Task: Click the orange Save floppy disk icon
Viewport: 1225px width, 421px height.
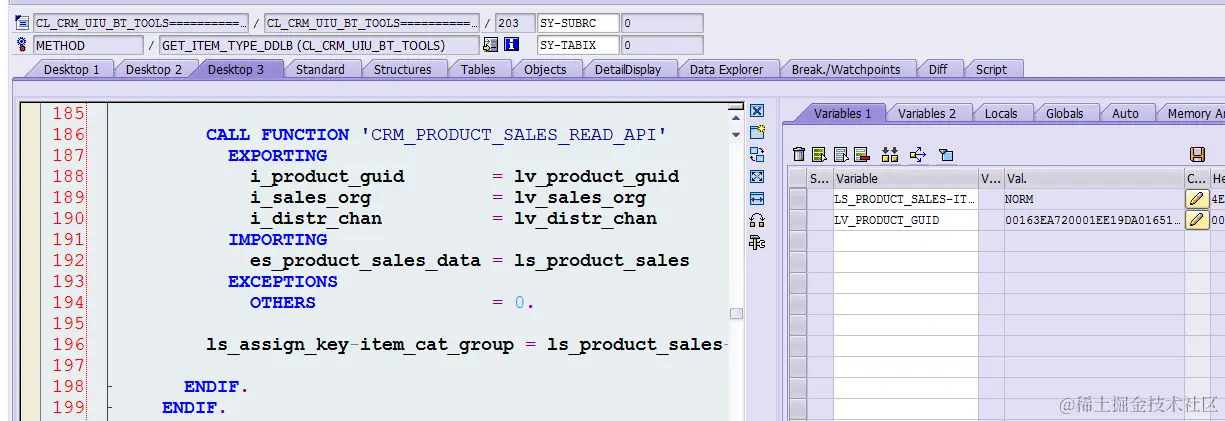Action: click(1197, 154)
